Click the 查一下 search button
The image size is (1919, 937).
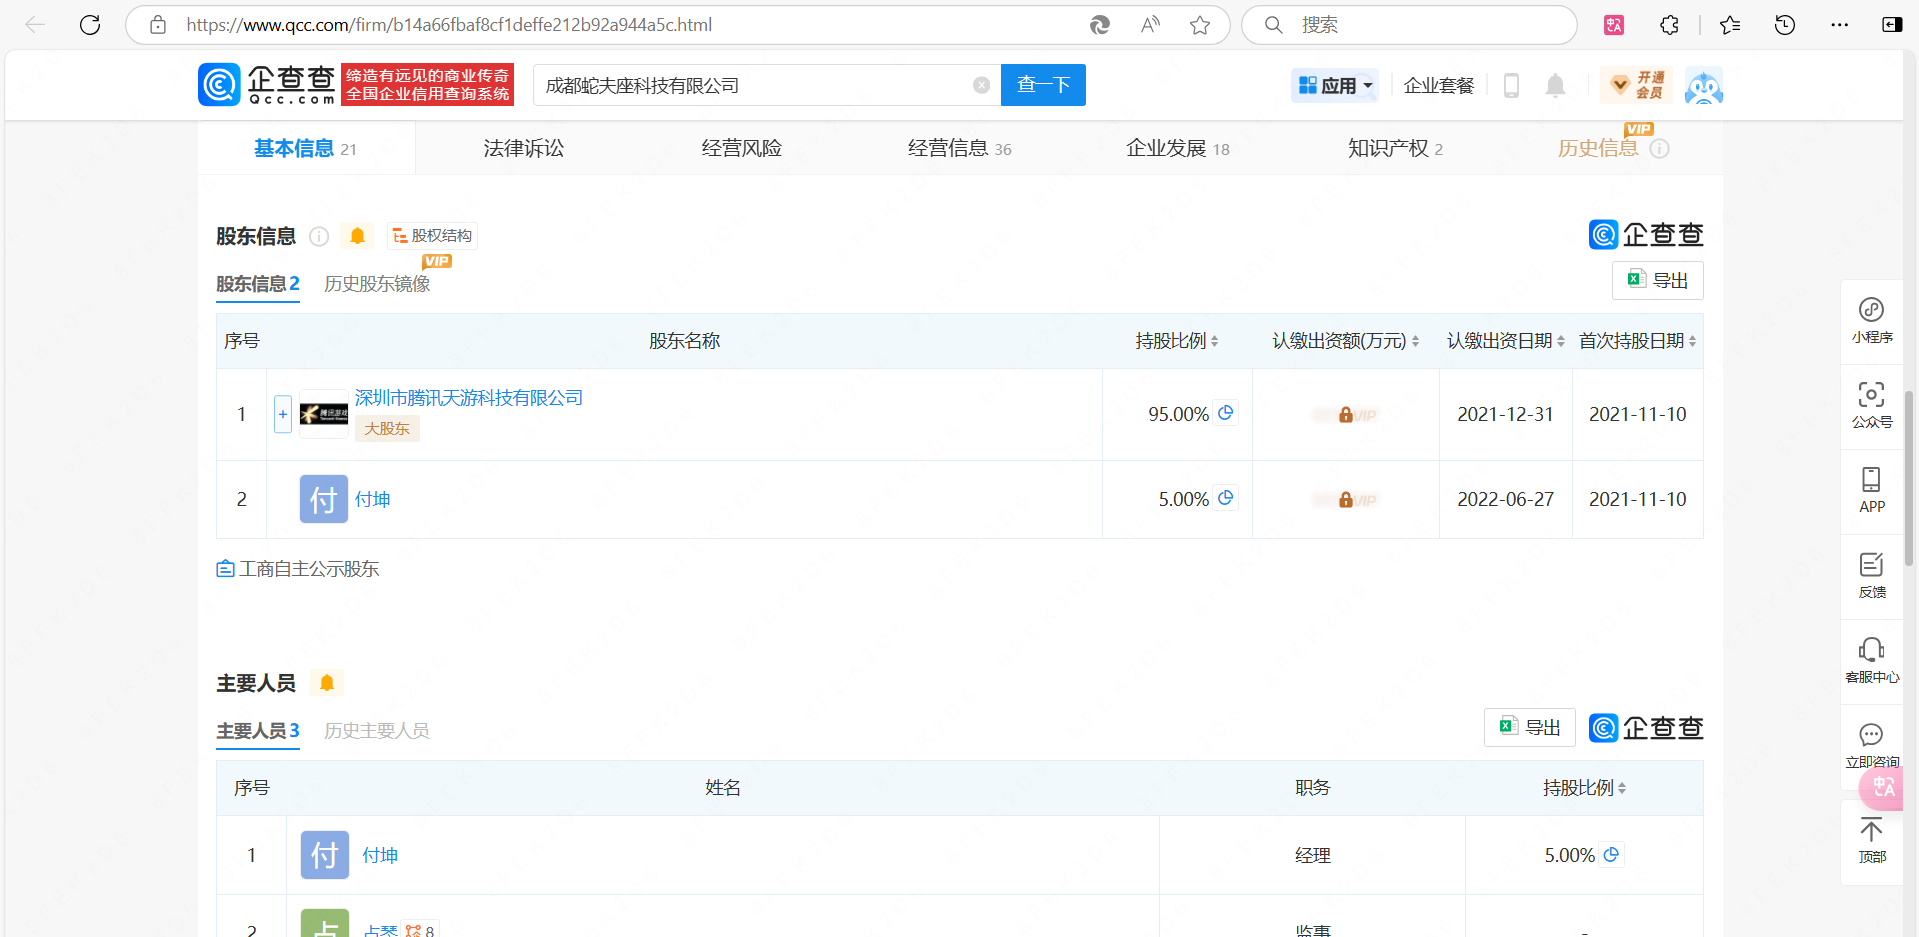1043,86
